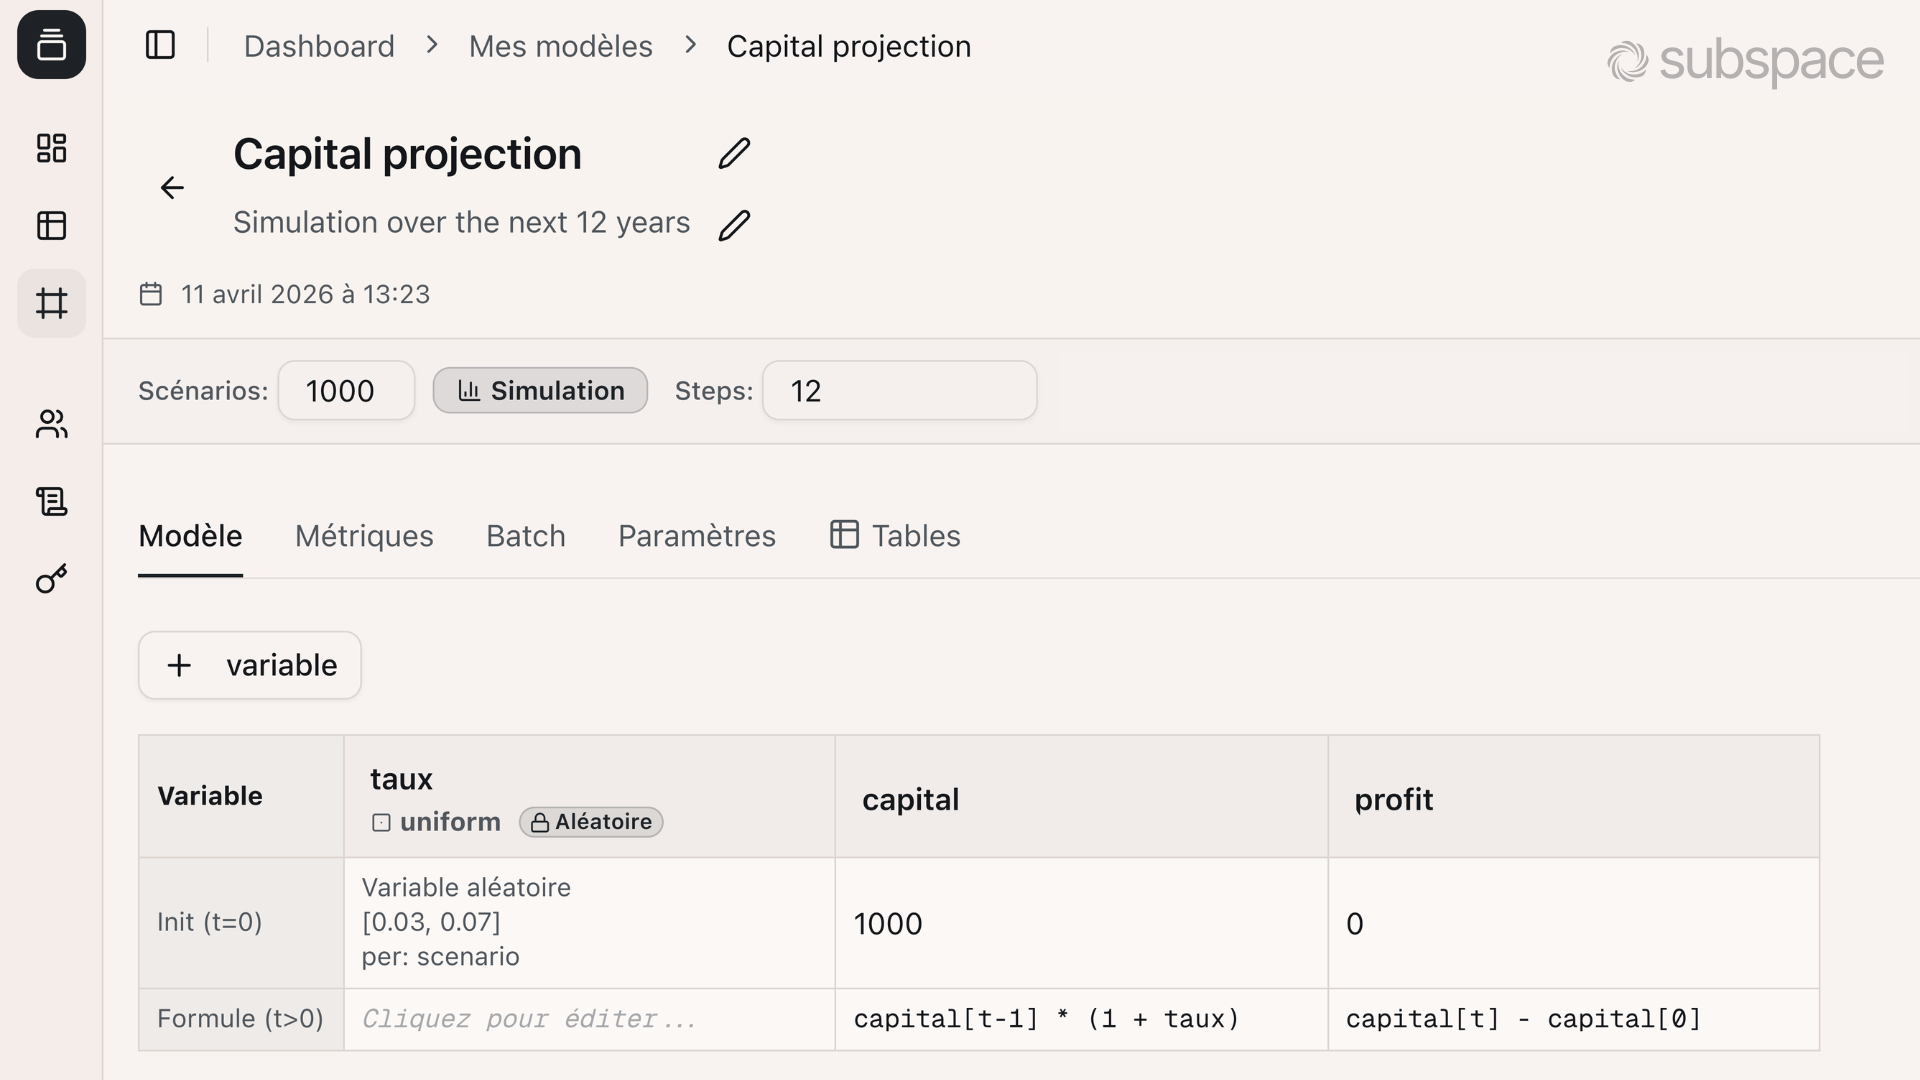1920x1080 pixels.
Task: Toggle the Simulation mode button
Action: [x=539, y=390]
